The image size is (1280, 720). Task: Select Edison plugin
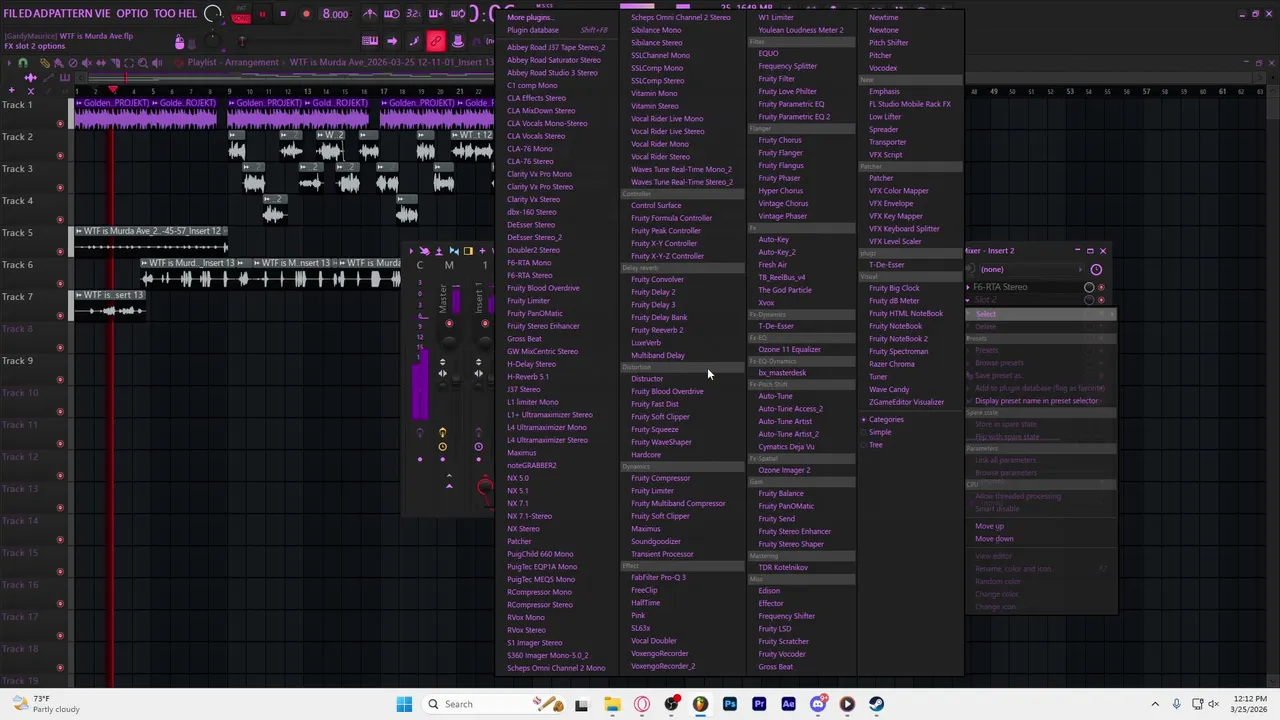pyautogui.click(x=769, y=591)
